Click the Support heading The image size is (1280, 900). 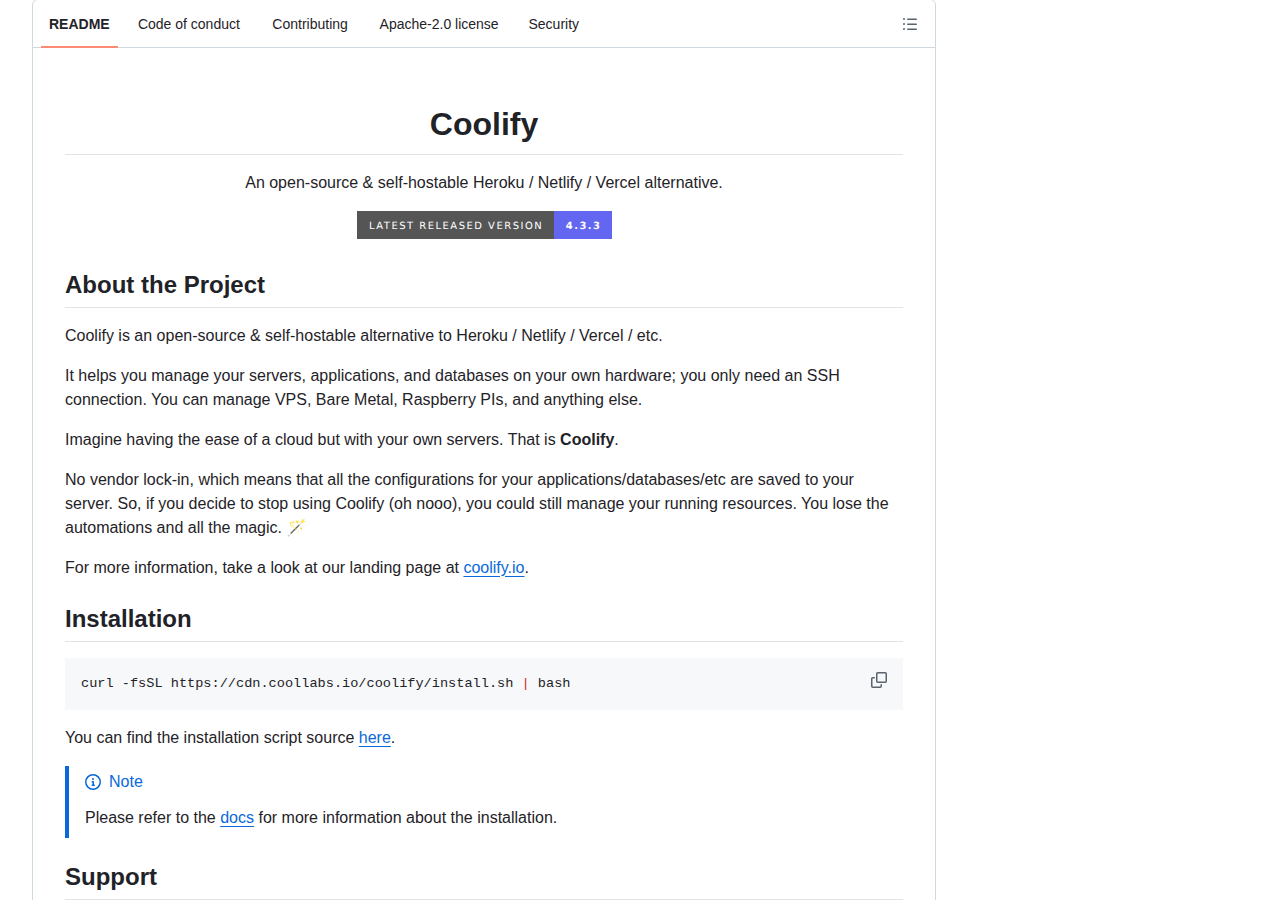tap(111, 877)
